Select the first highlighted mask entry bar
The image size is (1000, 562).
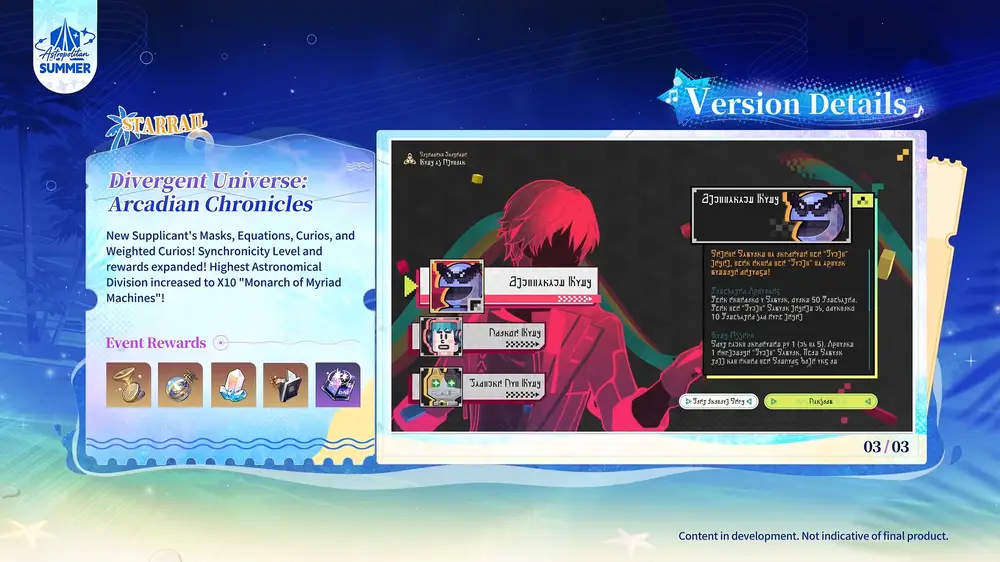pyautogui.click(x=508, y=286)
